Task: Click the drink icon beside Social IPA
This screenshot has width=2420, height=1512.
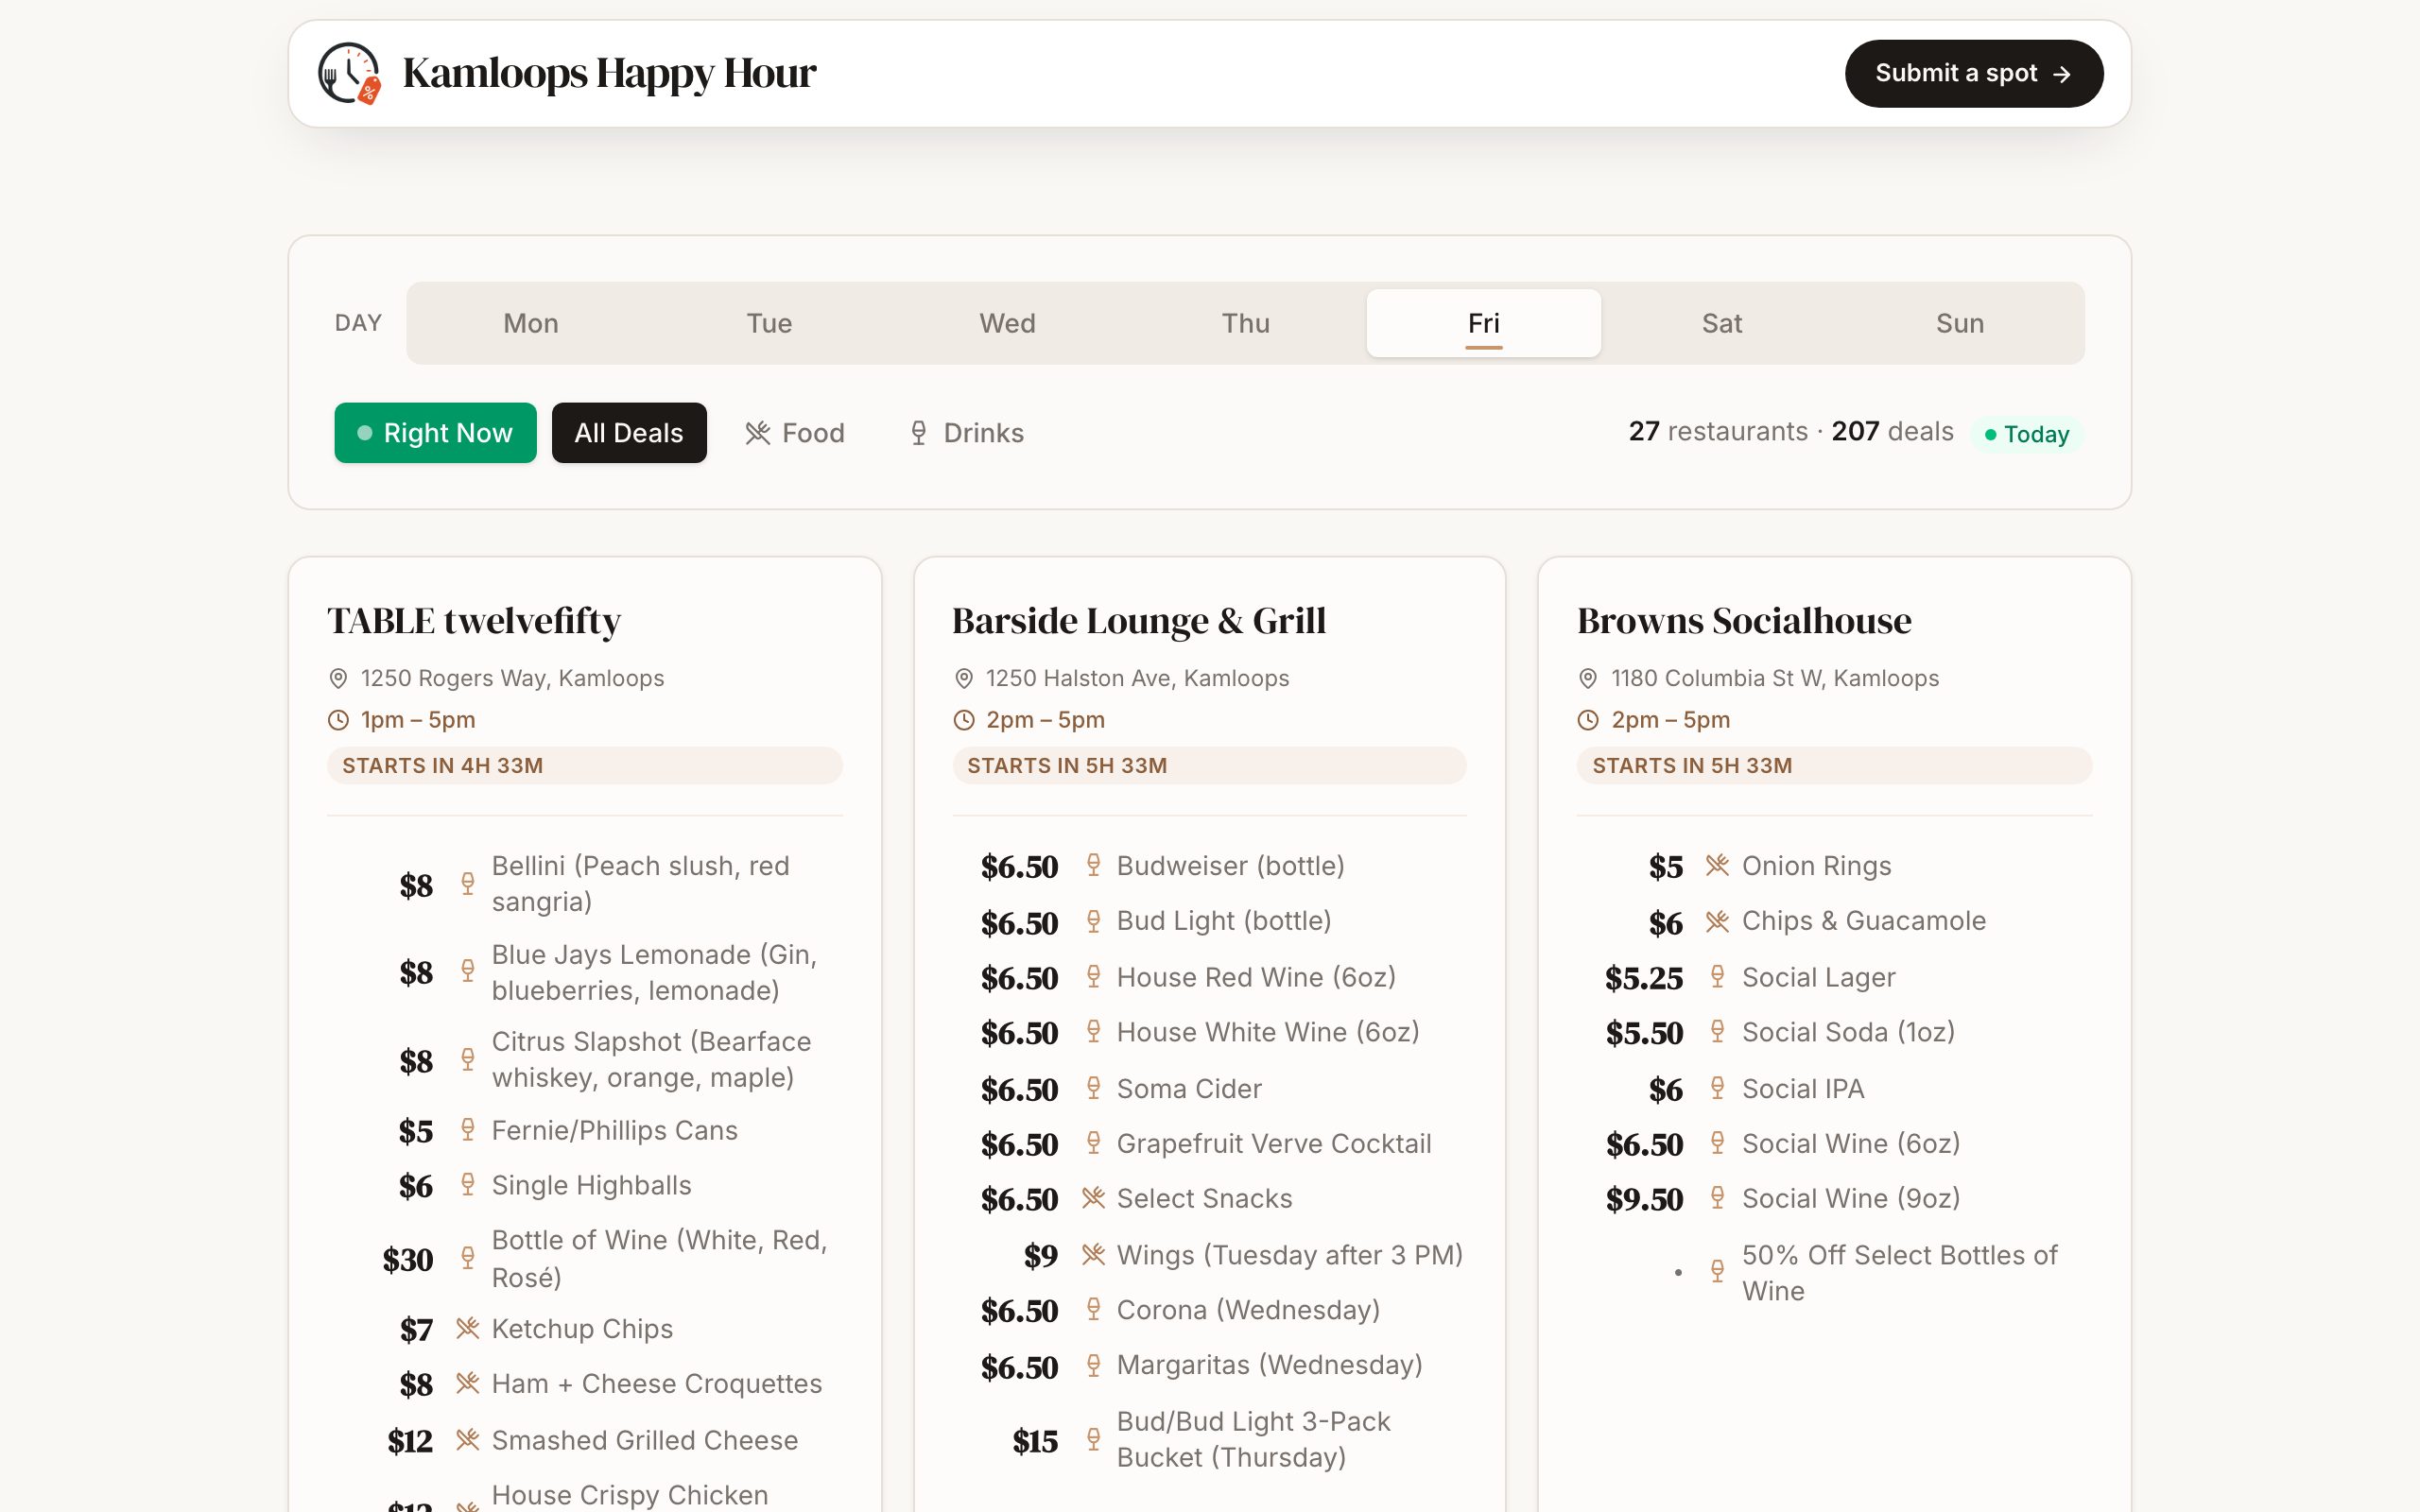Action: click(x=1717, y=1088)
